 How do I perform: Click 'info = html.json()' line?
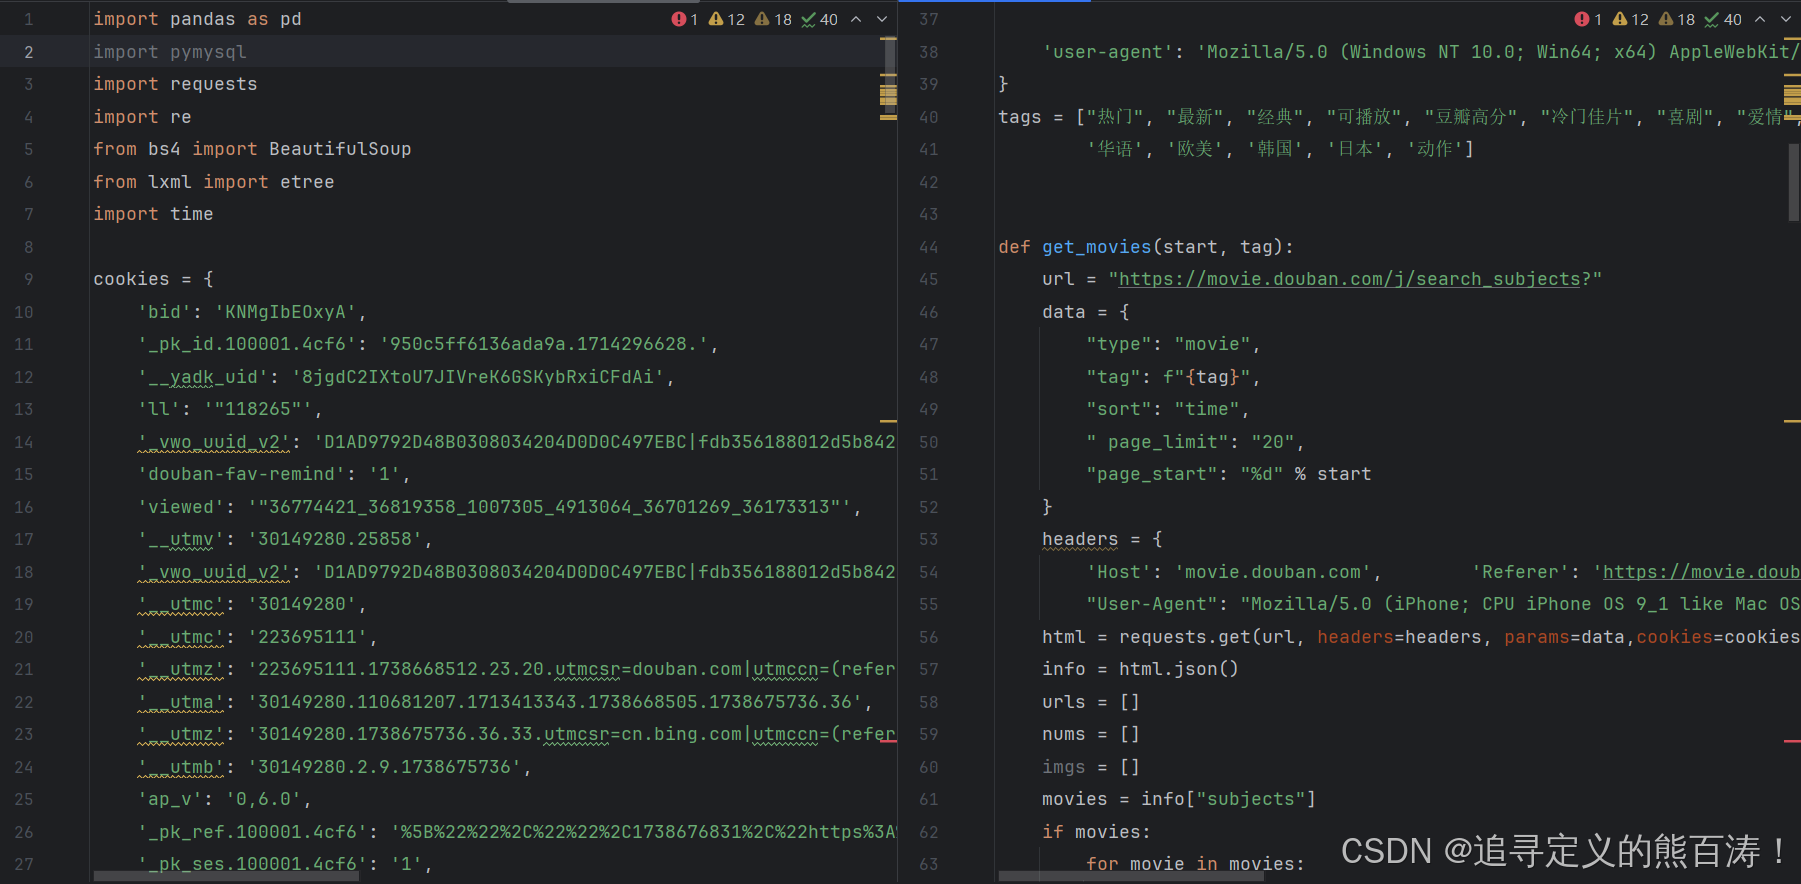pos(1141,669)
